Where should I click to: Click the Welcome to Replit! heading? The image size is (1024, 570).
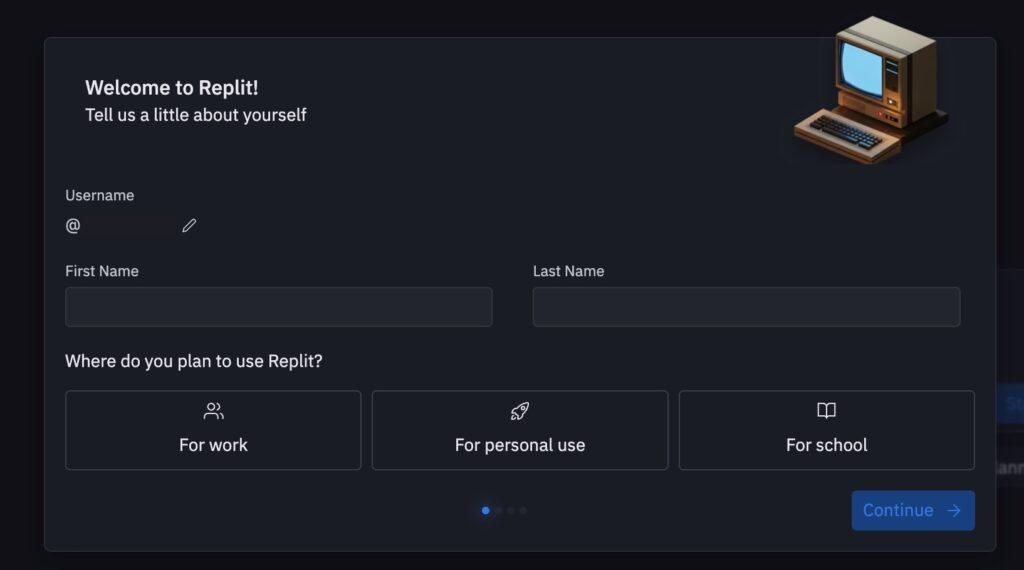[172, 87]
